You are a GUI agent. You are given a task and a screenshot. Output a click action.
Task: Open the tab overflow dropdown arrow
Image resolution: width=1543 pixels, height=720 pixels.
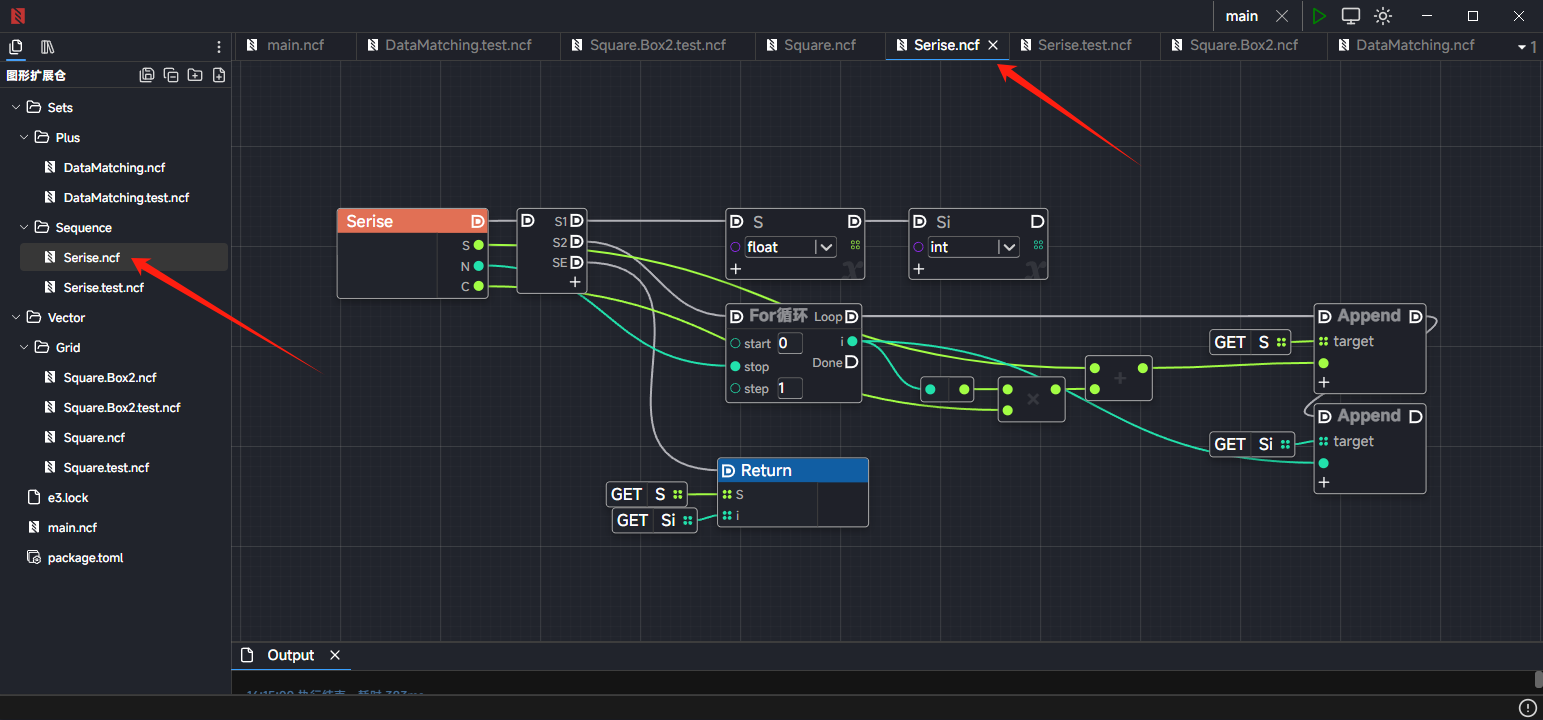click(1522, 46)
